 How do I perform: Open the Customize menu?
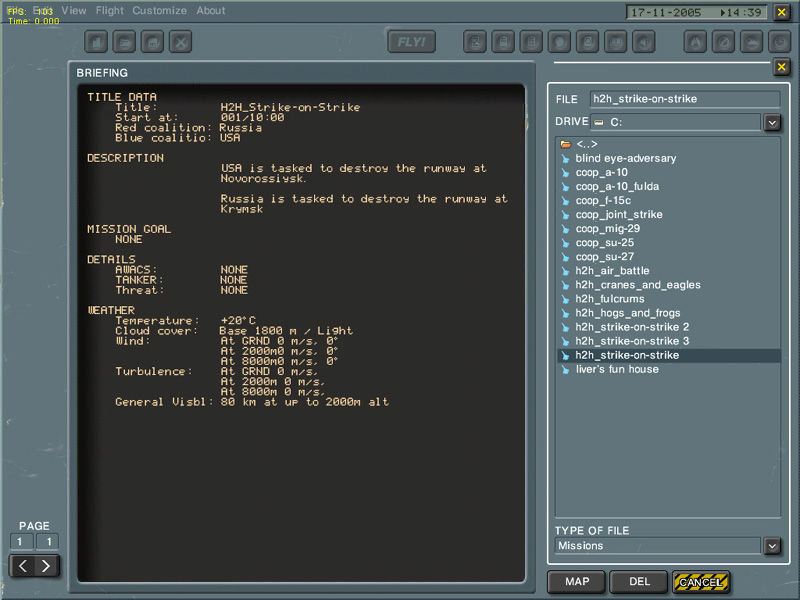click(x=160, y=10)
